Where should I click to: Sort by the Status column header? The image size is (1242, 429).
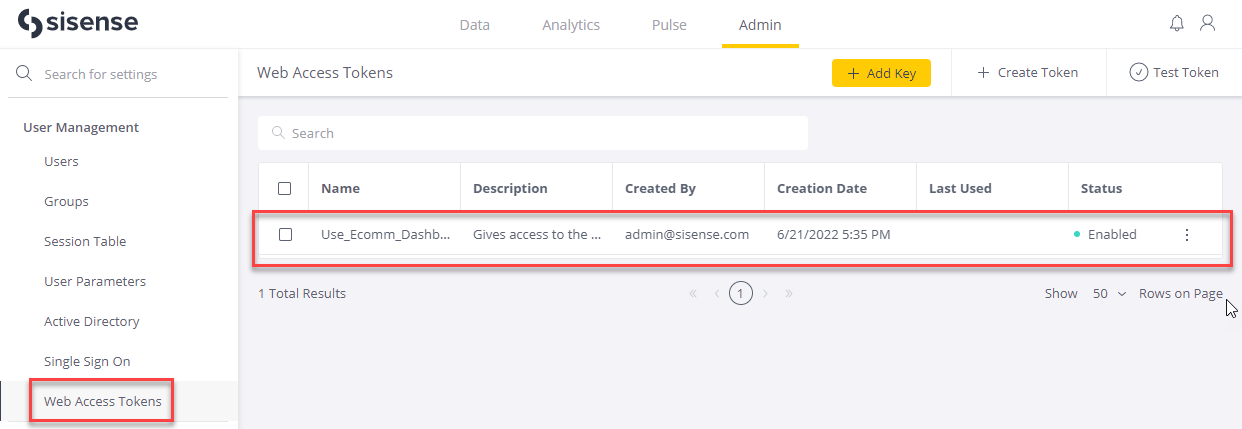[x=1102, y=188]
